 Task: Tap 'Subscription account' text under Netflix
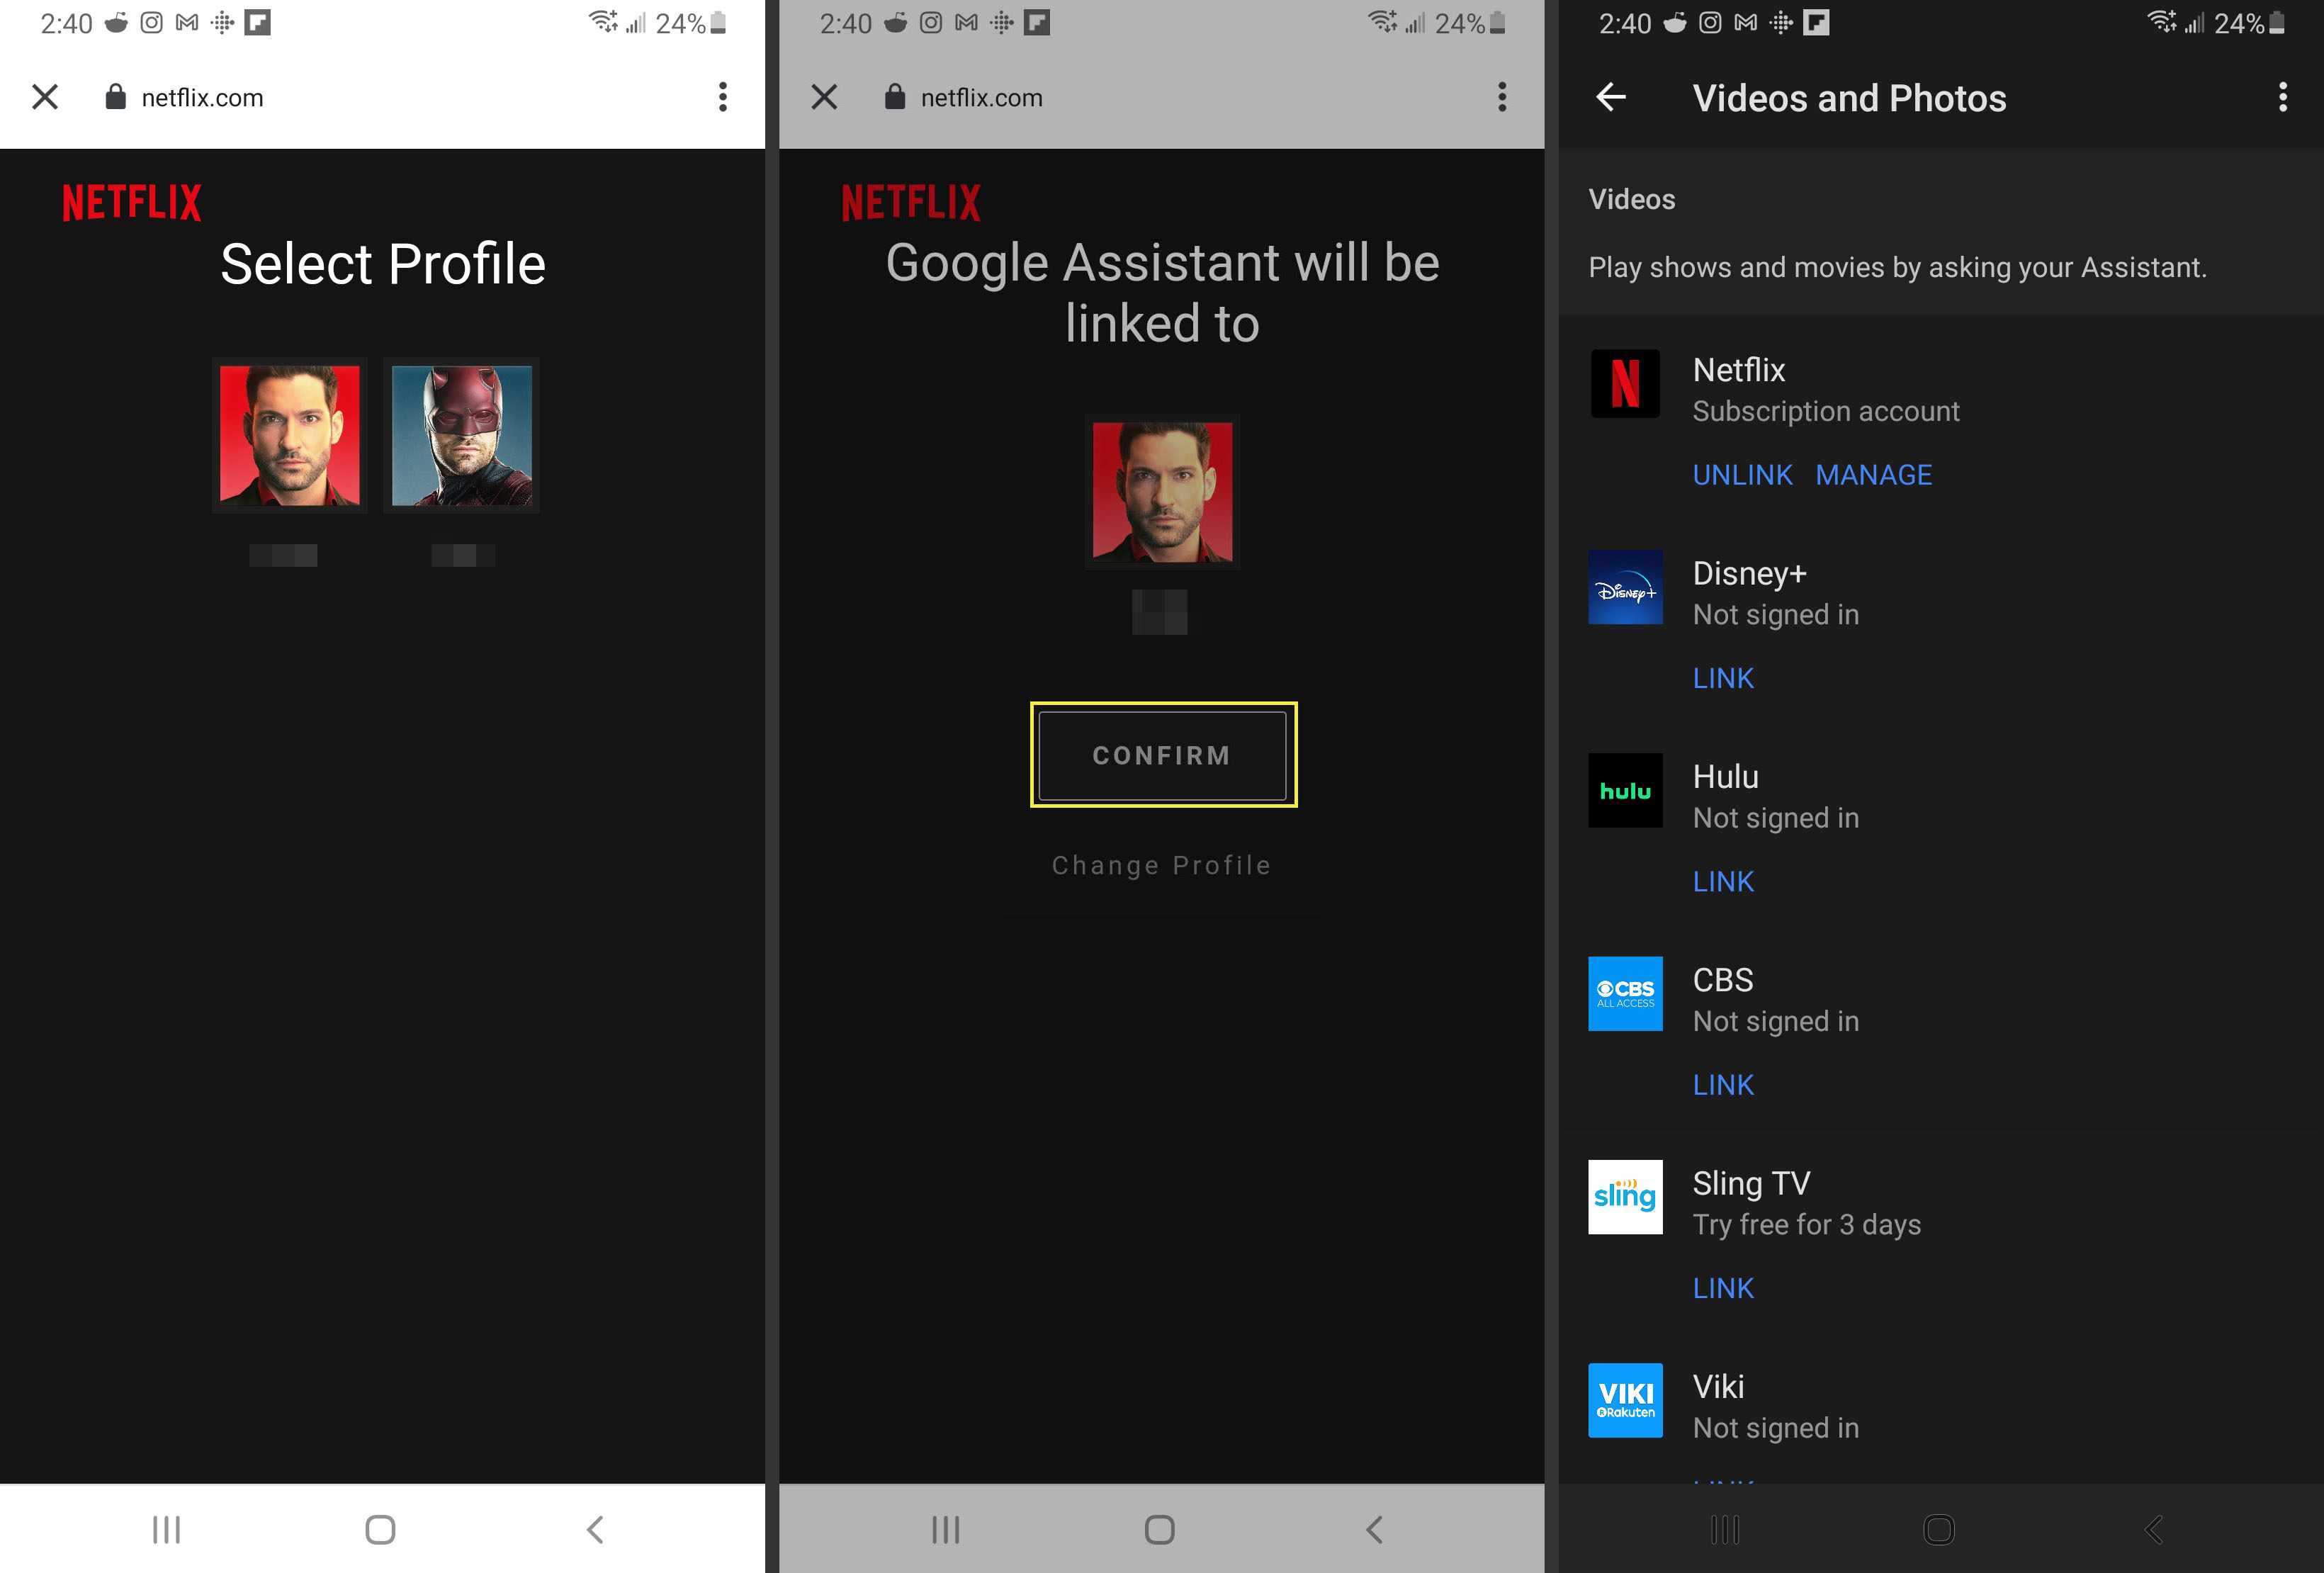pos(1826,412)
